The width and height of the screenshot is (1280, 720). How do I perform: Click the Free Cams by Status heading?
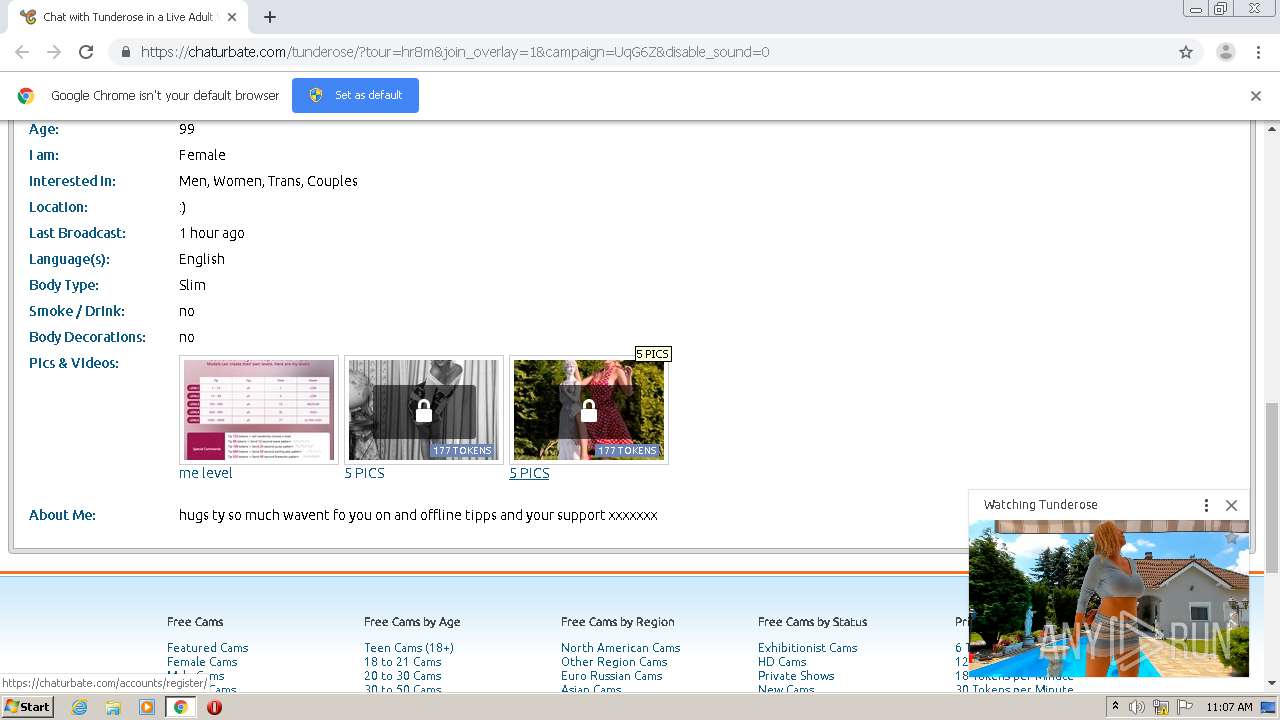(812, 622)
